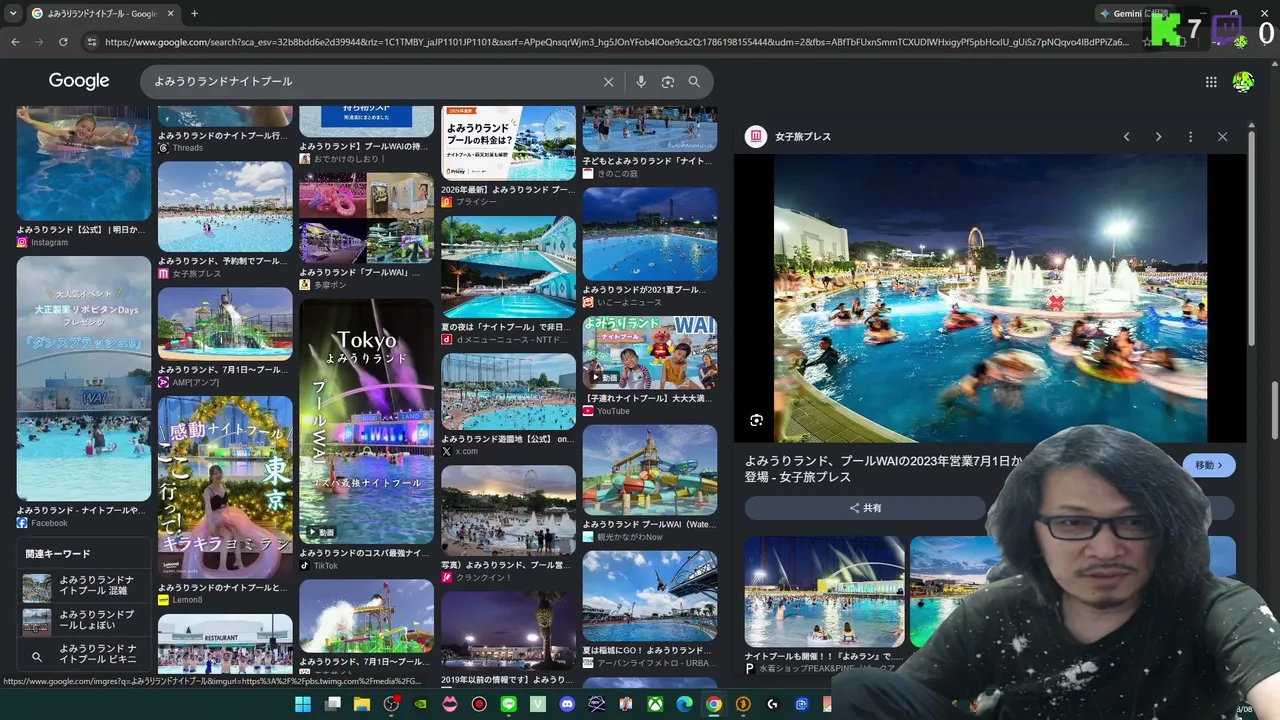This screenshot has height=720, width=1280.
Task: Open the NVIDIA app on the taskbar
Action: [421, 704]
